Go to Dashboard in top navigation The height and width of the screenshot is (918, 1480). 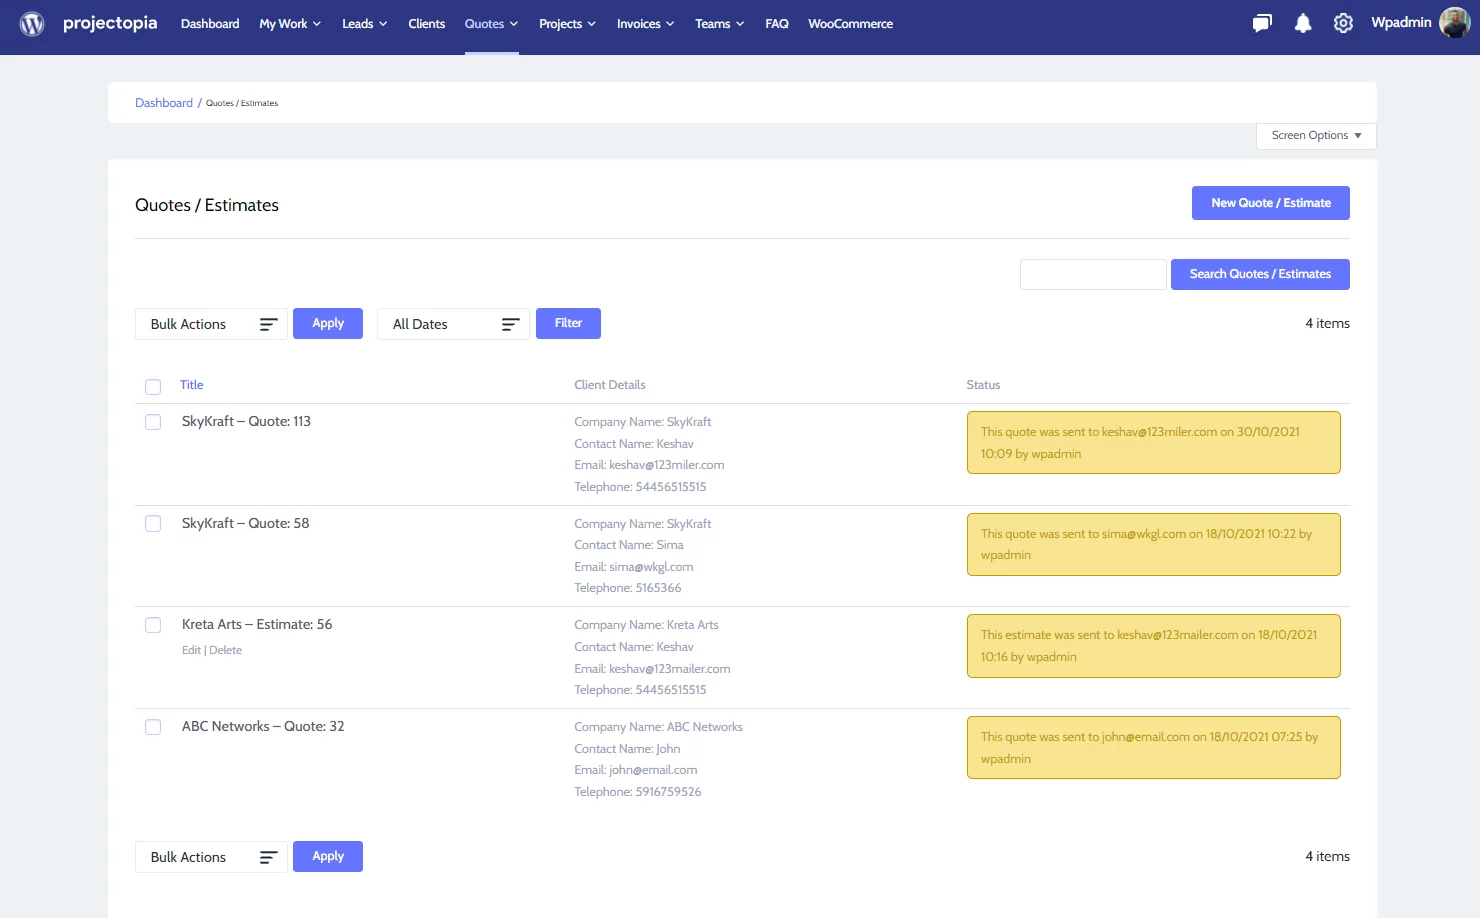point(210,24)
